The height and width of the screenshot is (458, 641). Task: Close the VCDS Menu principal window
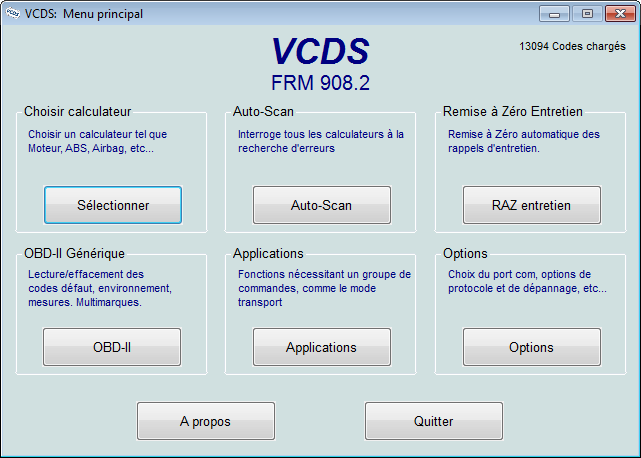620,14
